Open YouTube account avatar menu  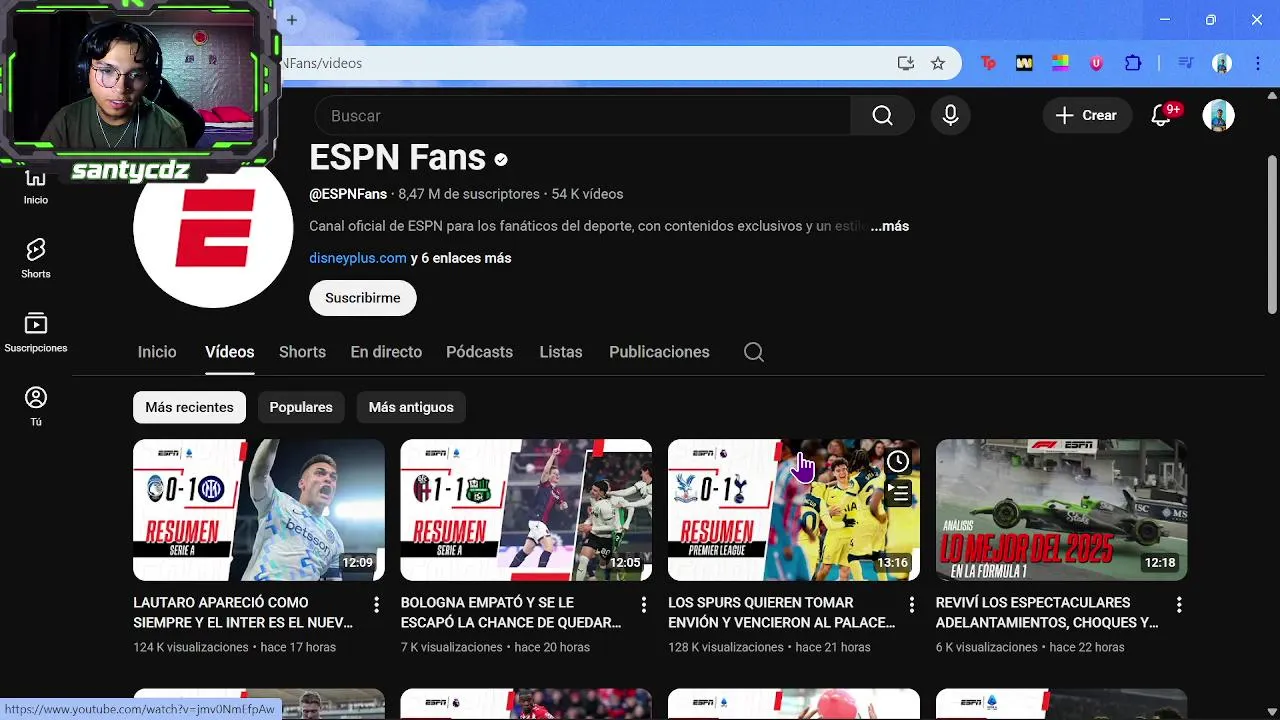(1218, 116)
